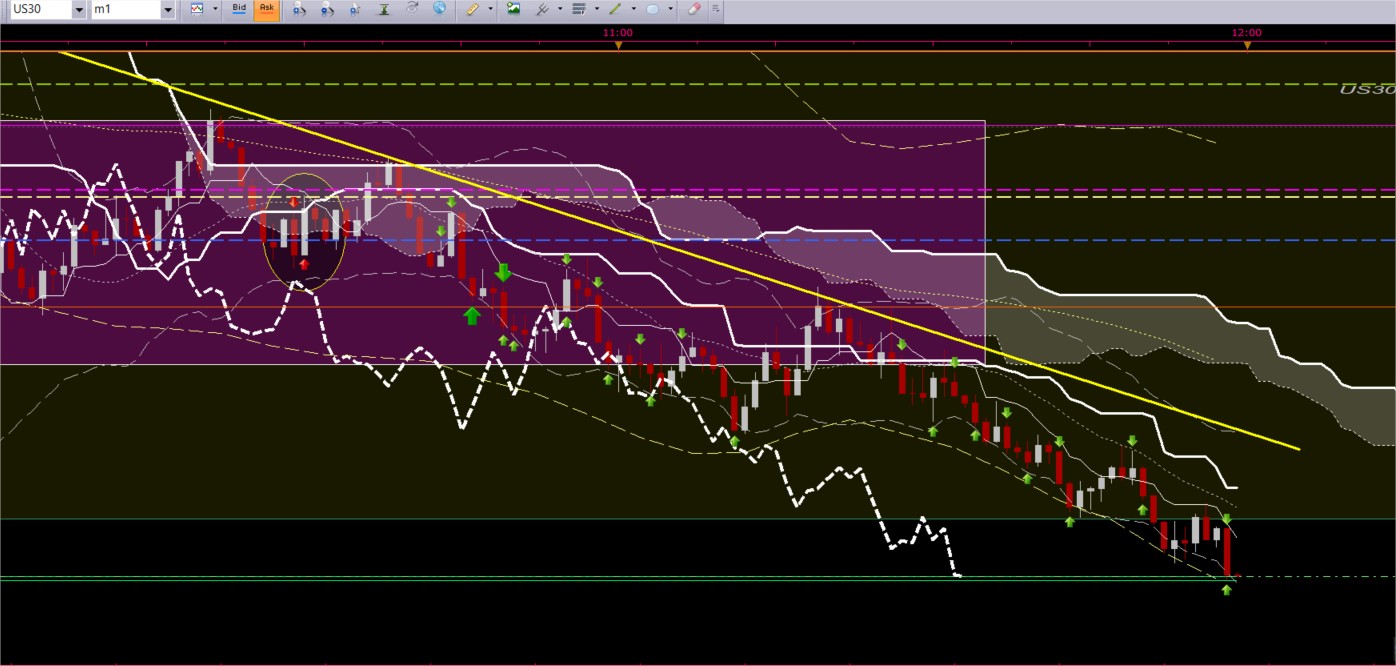Click the chart type icon

point(197,9)
